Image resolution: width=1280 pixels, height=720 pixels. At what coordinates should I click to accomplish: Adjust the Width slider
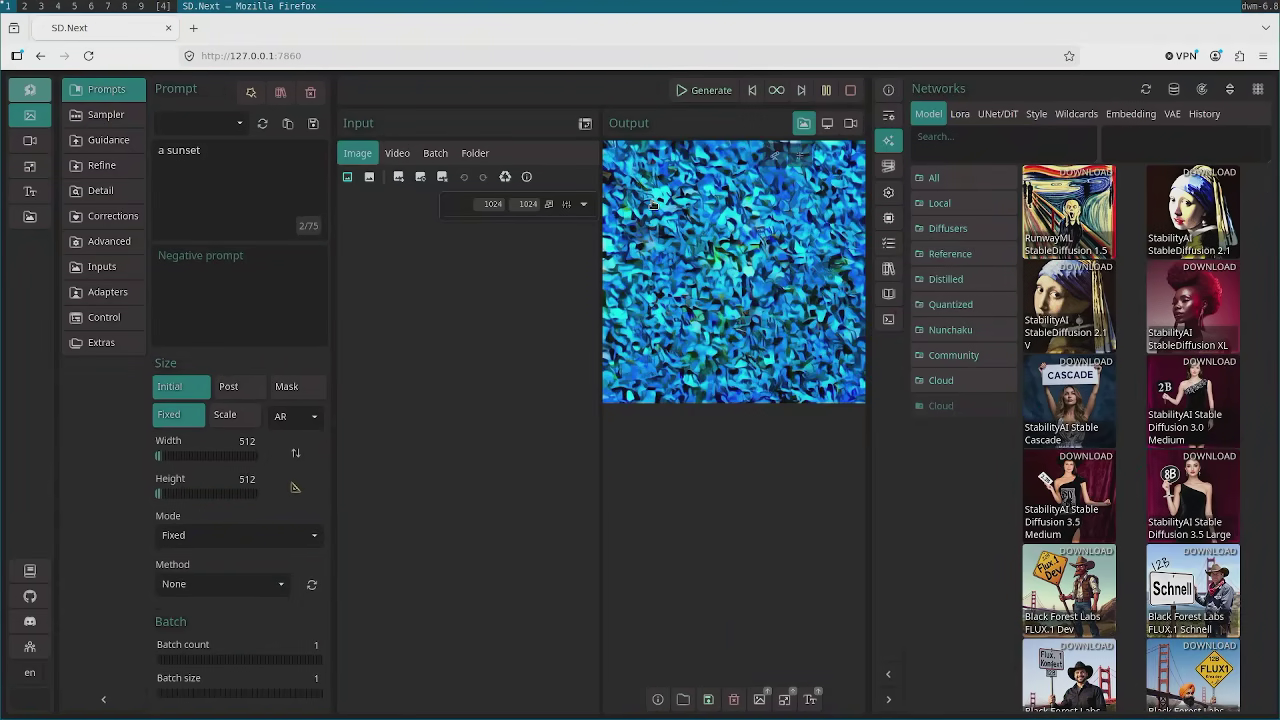click(x=207, y=456)
